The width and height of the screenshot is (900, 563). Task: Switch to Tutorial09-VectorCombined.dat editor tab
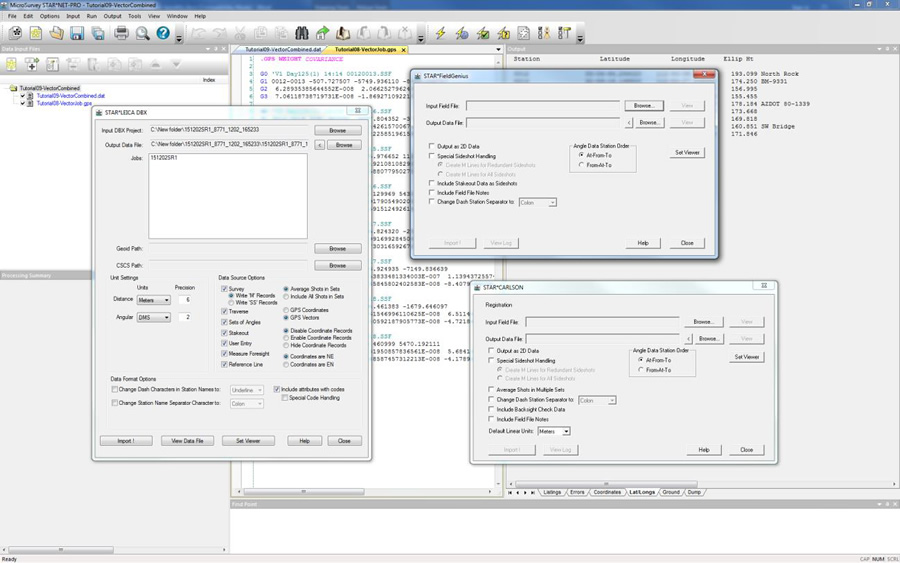282,50
